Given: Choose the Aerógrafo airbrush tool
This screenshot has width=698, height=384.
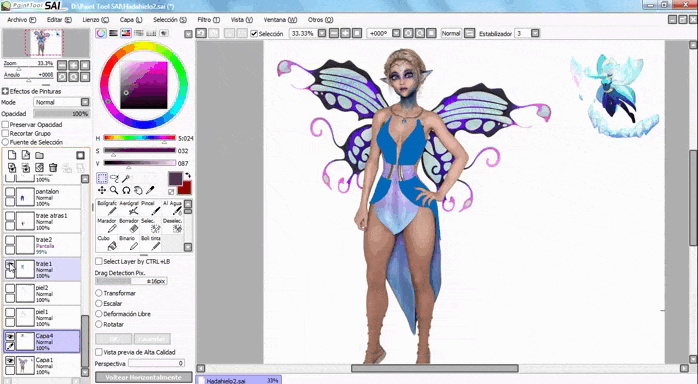Looking at the screenshot, I should 129,208.
